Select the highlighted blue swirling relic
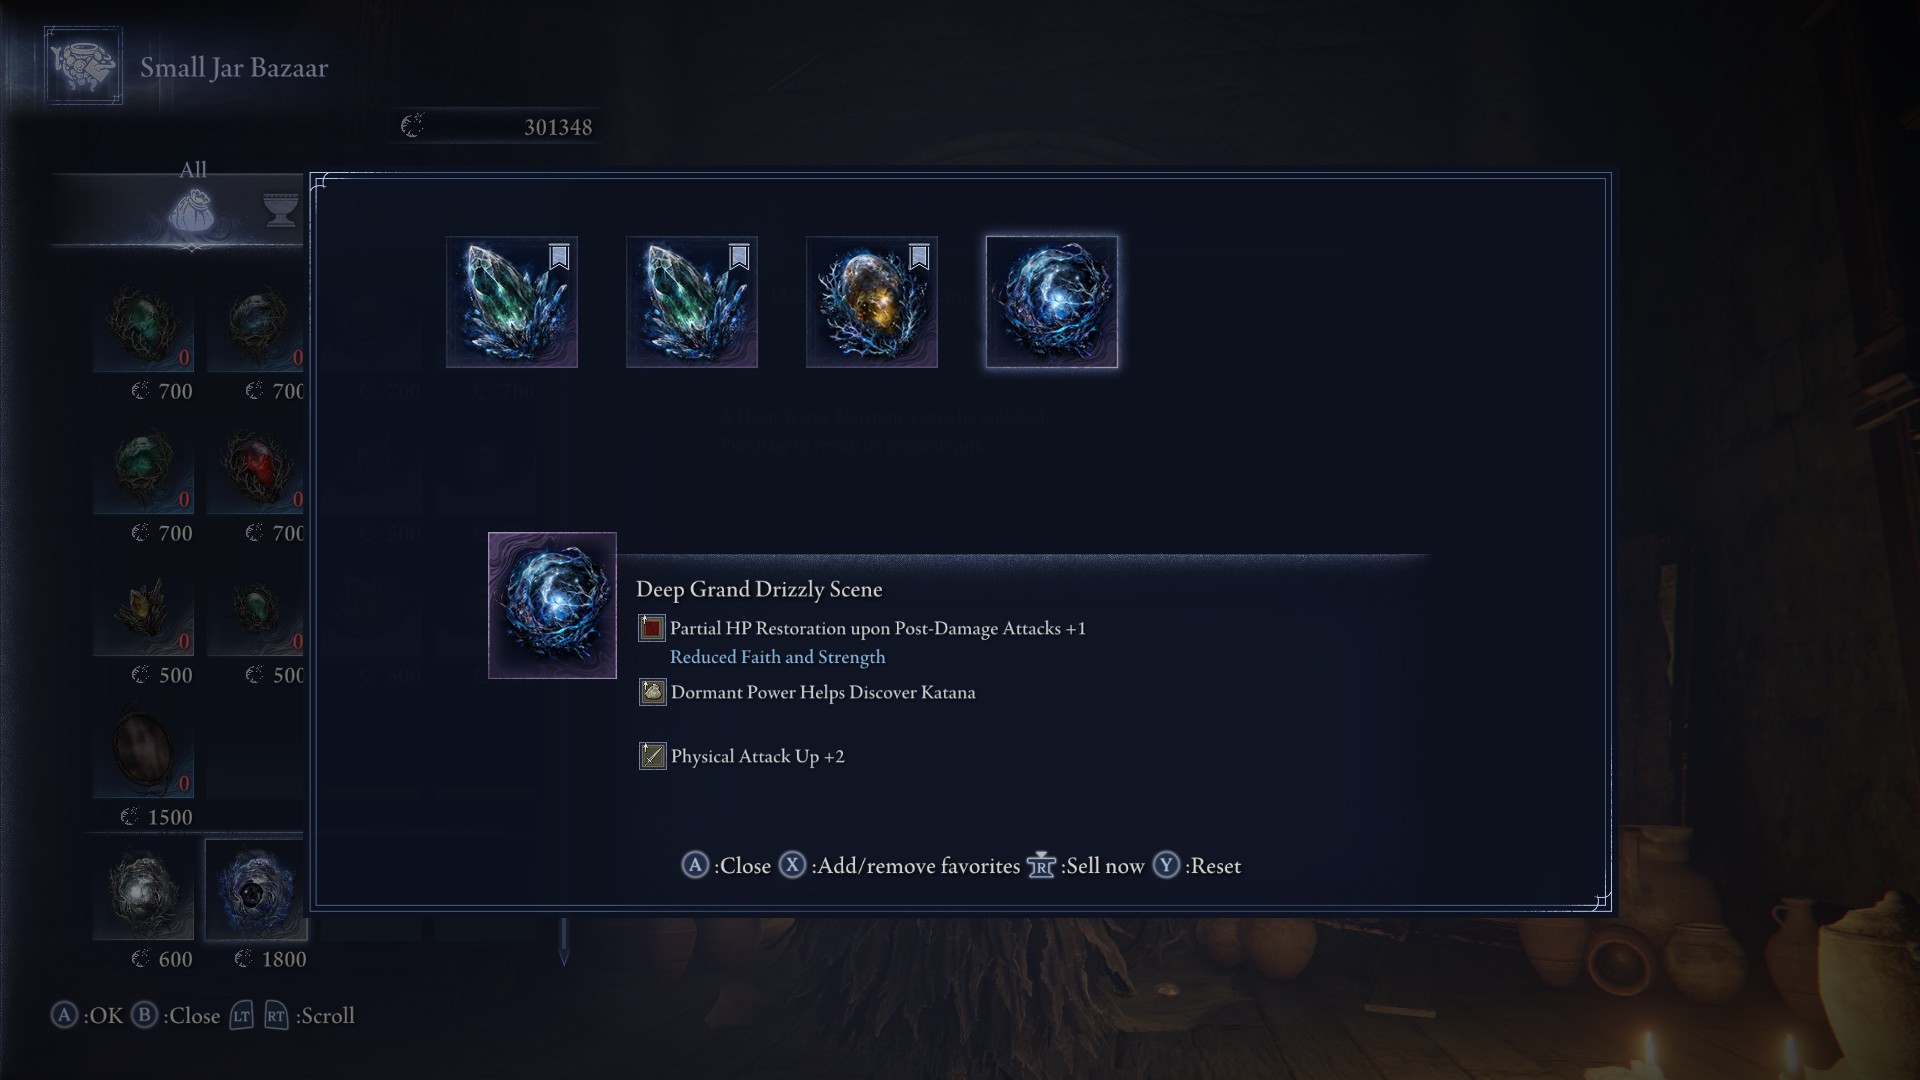The image size is (1920, 1080). click(x=1051, y=302)
